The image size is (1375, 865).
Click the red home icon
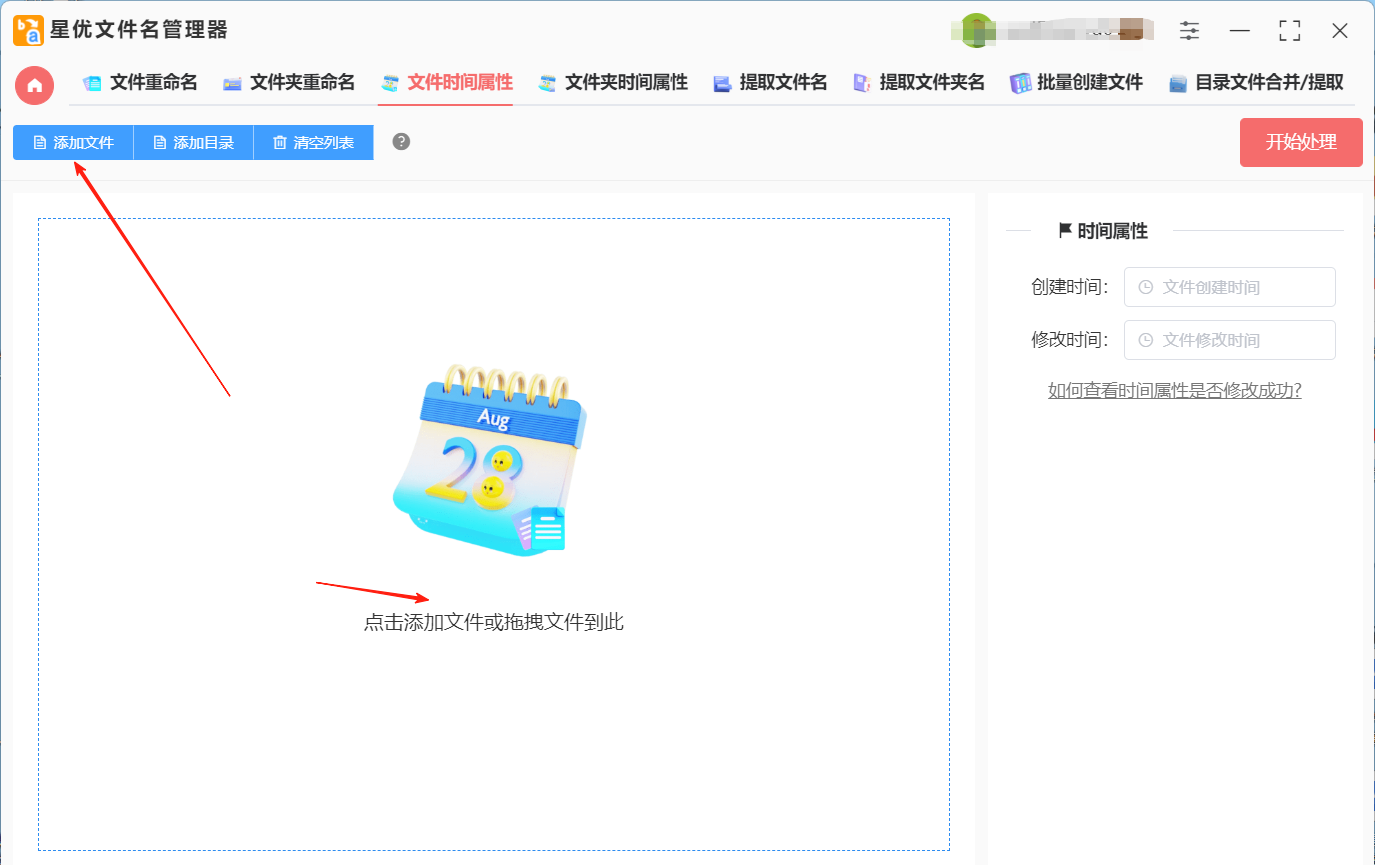[x=34, y=85]
